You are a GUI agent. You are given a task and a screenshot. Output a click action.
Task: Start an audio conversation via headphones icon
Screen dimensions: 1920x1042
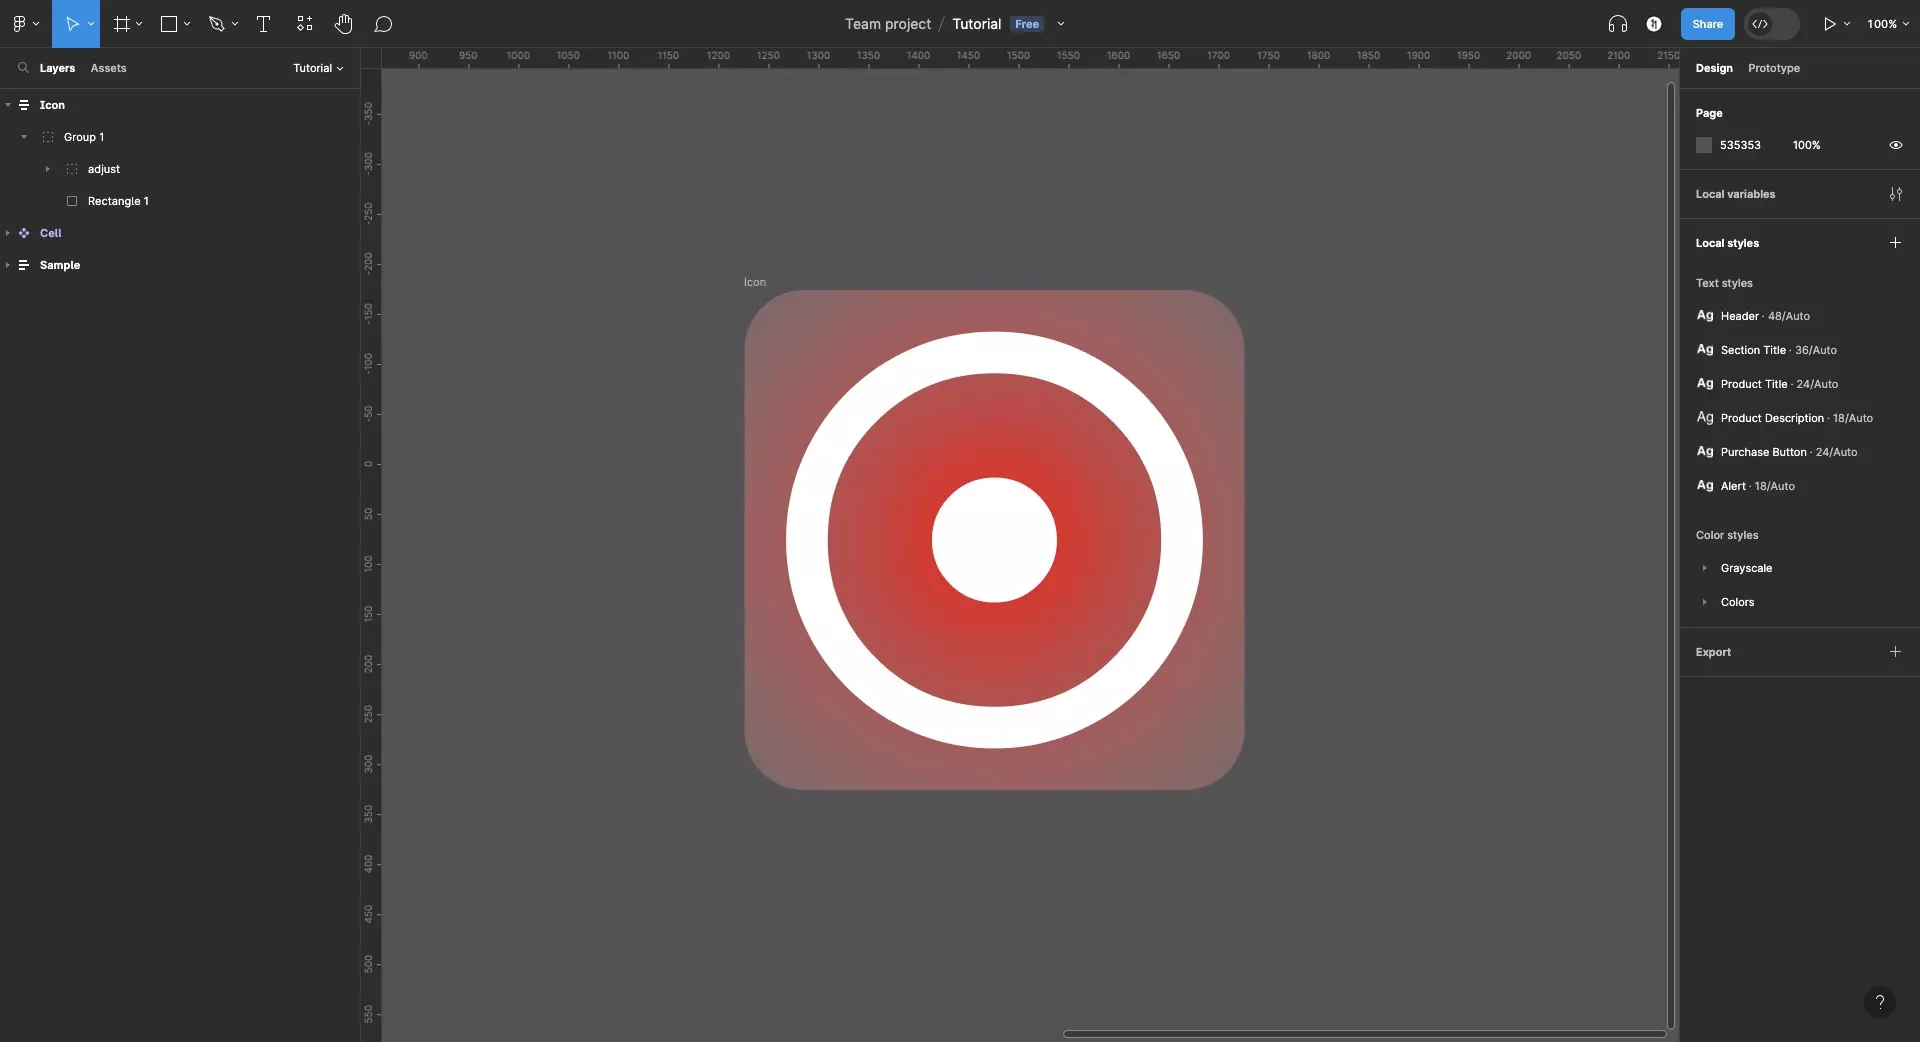click(x=1618, y=24)
